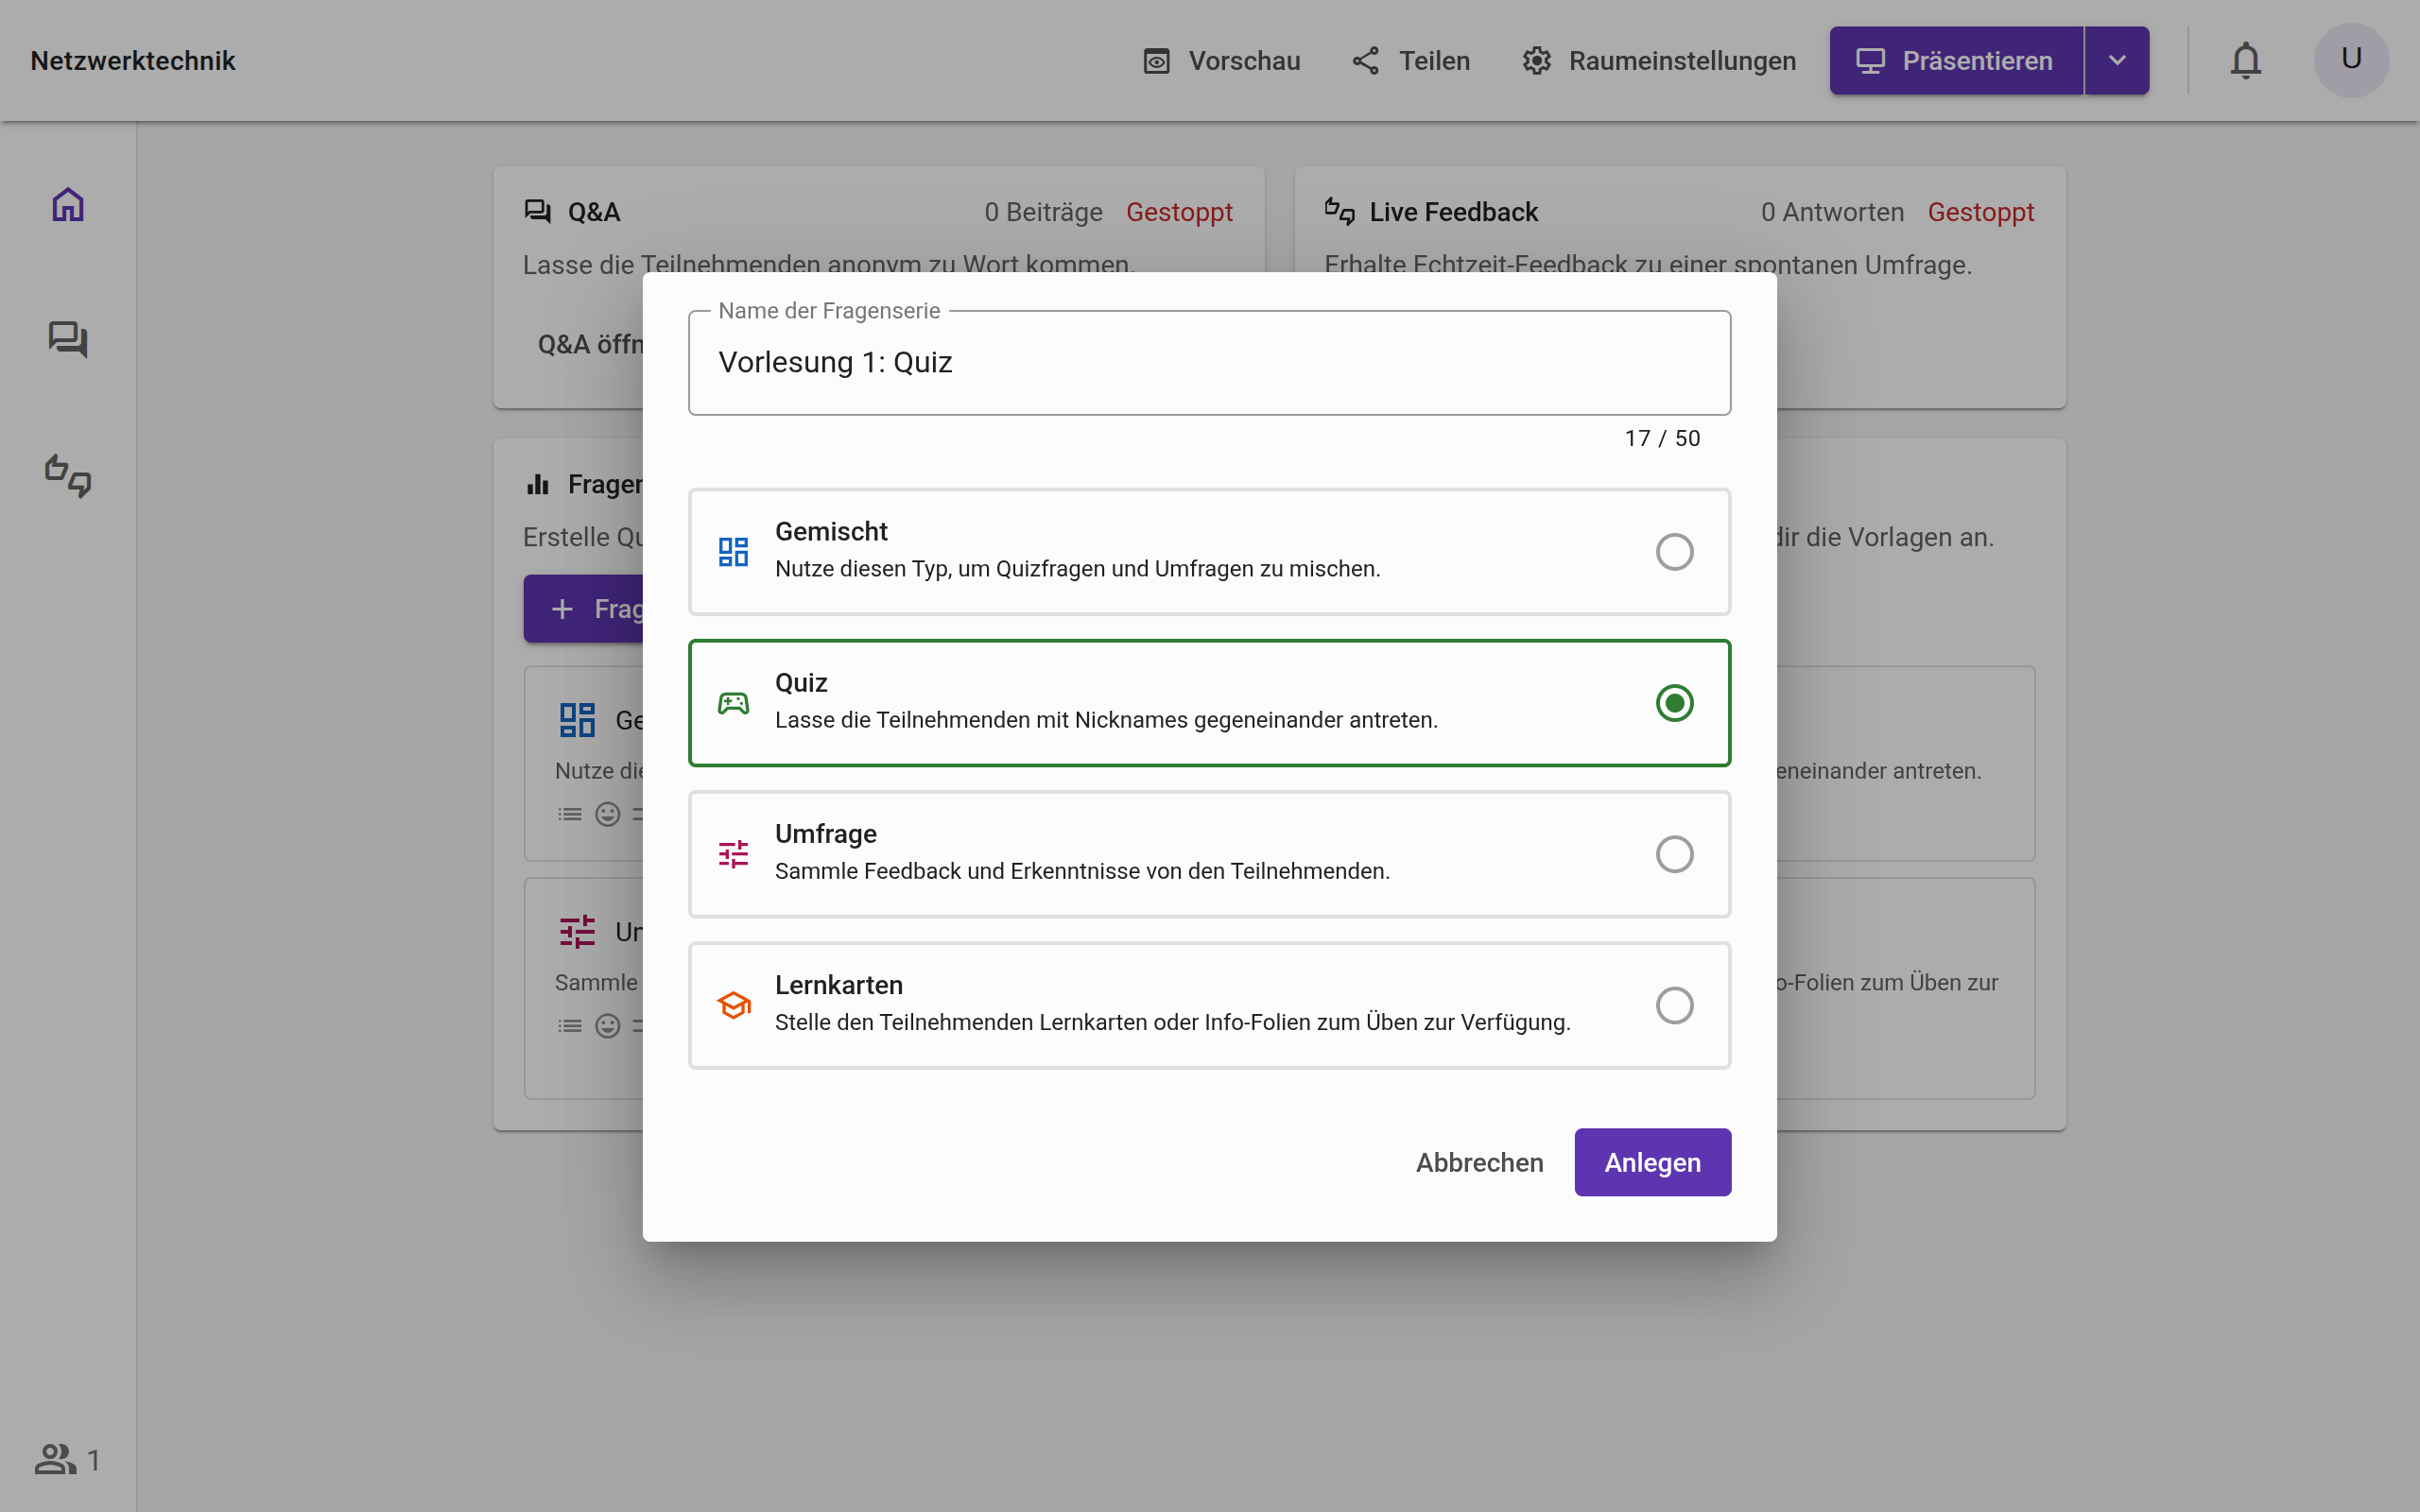Viewport: 2420px width, 1512px height.
Task: Expand the Präsentieren dropdown arrow
Action: (x=2116, y=61)
